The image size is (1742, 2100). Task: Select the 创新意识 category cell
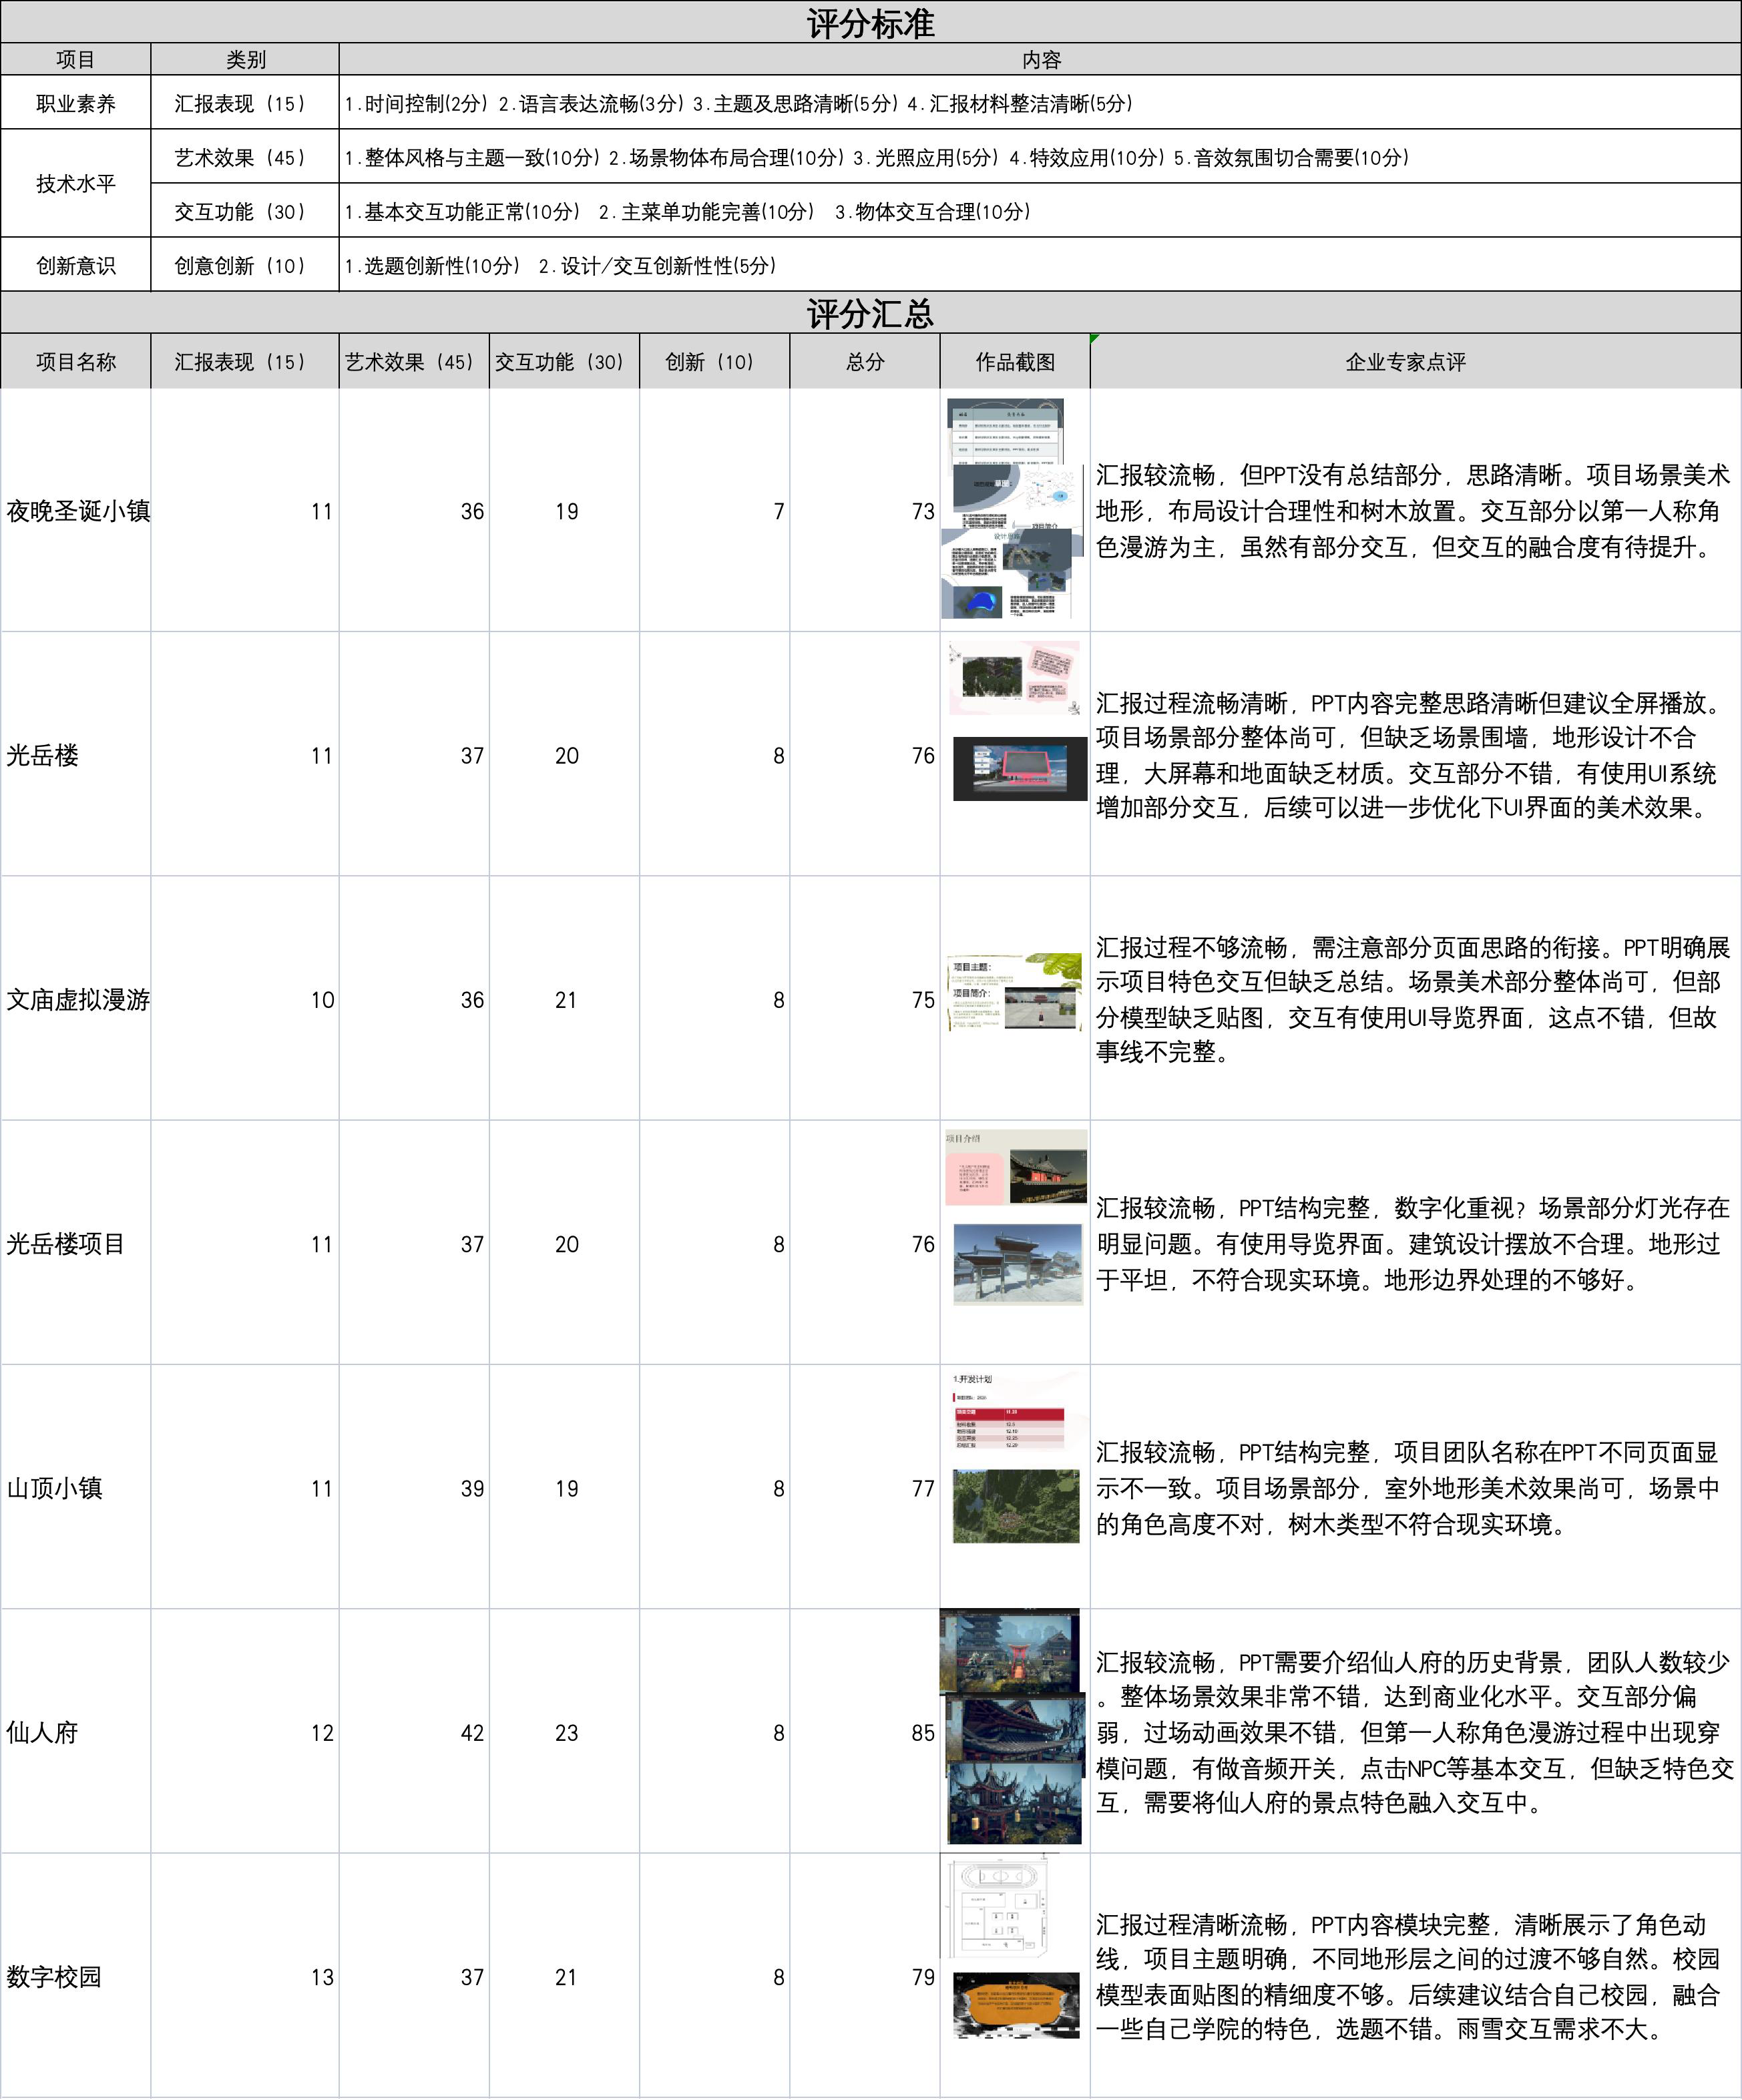coord(75,265)
